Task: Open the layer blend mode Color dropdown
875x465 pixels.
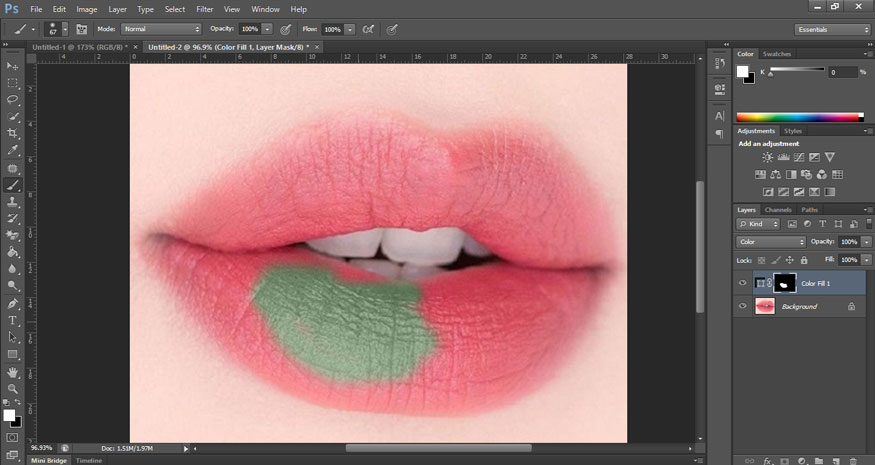Action: point(771,242)
